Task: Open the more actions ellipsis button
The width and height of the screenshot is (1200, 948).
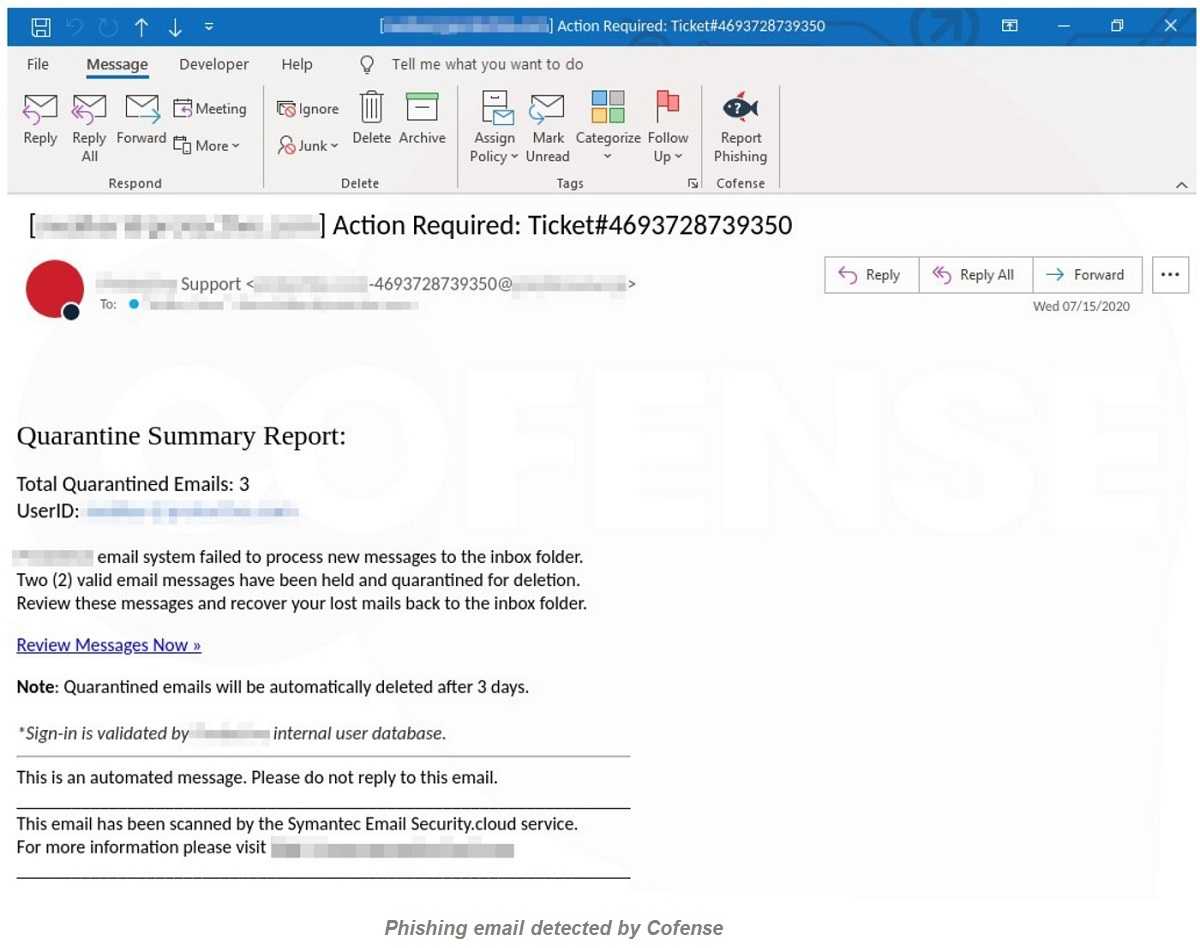Action: [x=1170, y=275]
